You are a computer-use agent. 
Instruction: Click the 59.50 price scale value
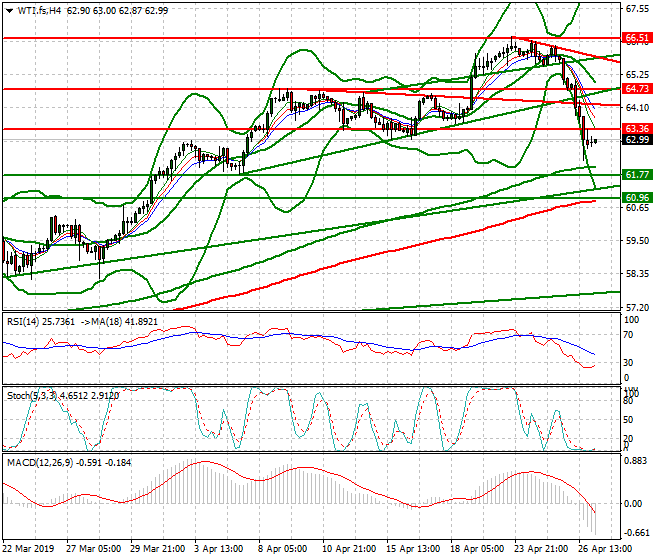(x=637, y=241)
